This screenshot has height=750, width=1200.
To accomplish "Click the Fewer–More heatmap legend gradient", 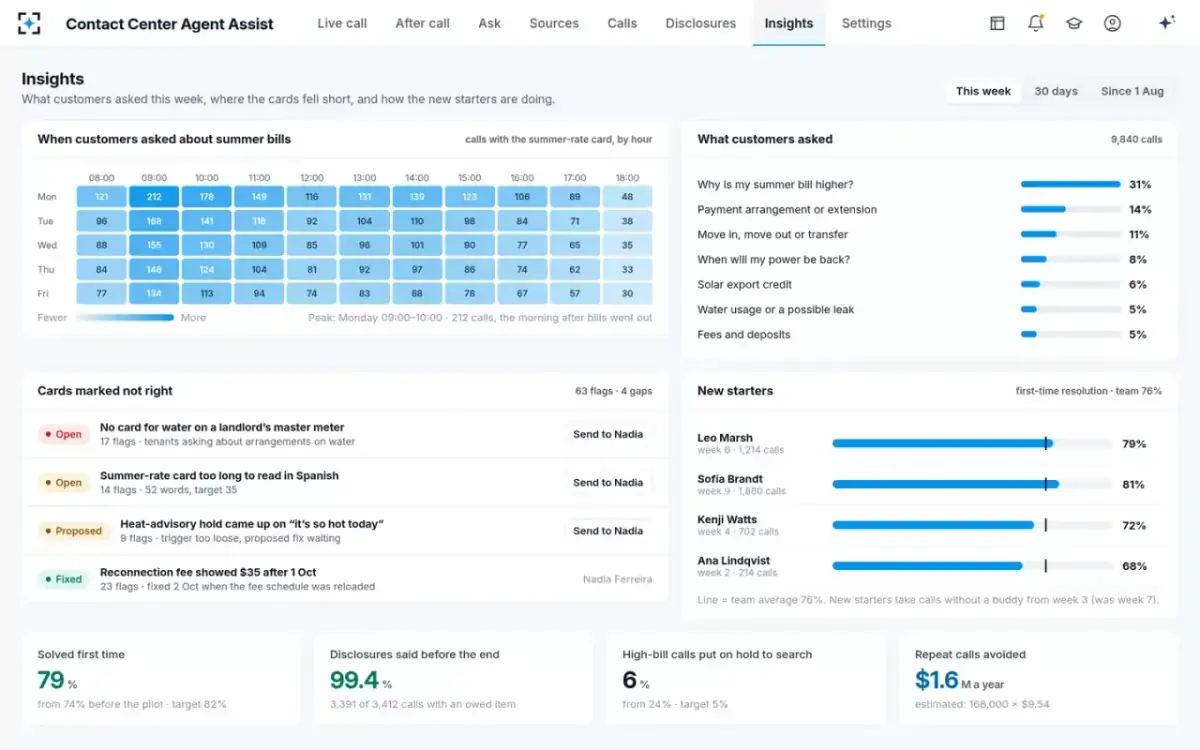I will click(x=124, y=318).
